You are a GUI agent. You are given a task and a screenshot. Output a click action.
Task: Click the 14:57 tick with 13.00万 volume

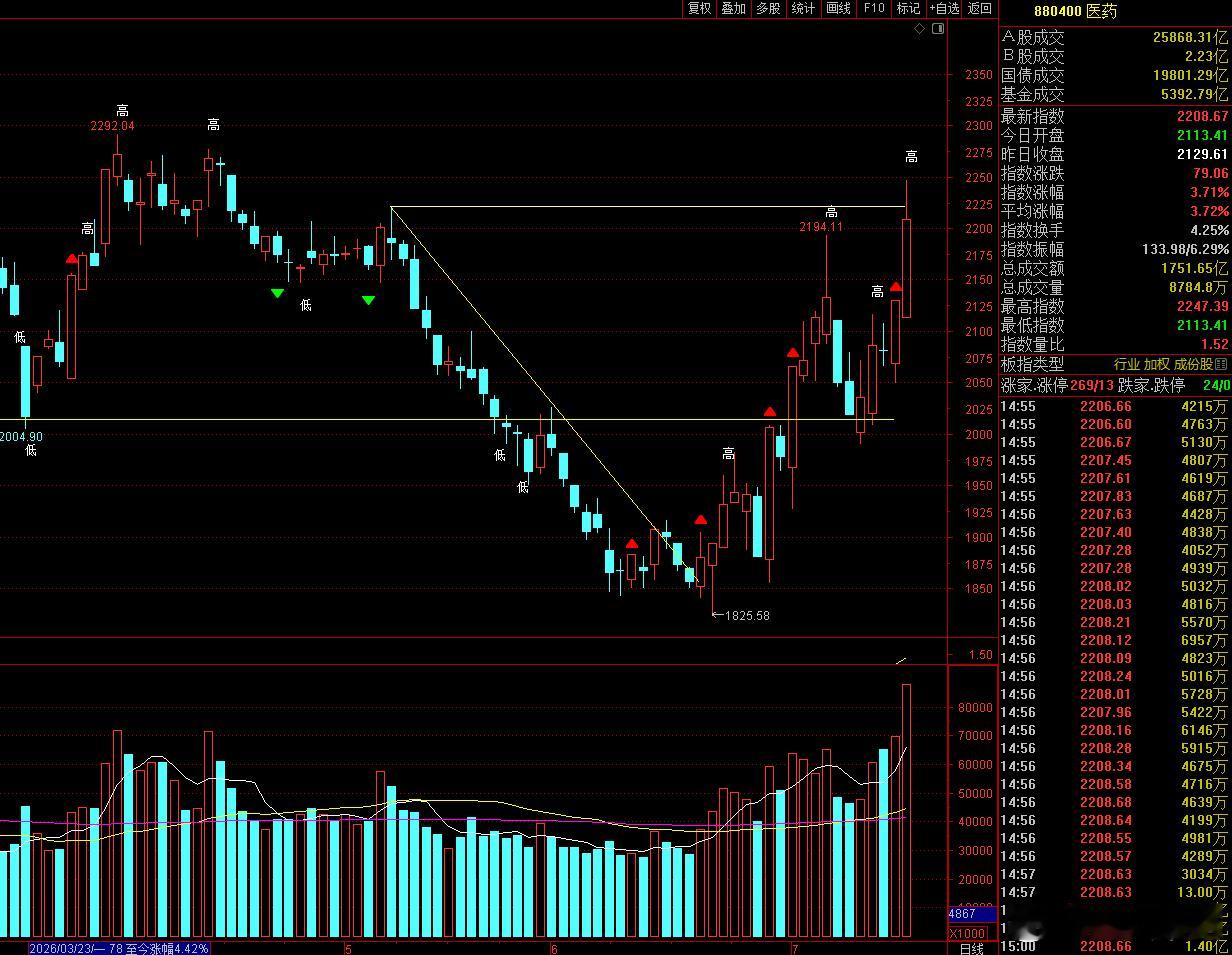pos(1115,892)
